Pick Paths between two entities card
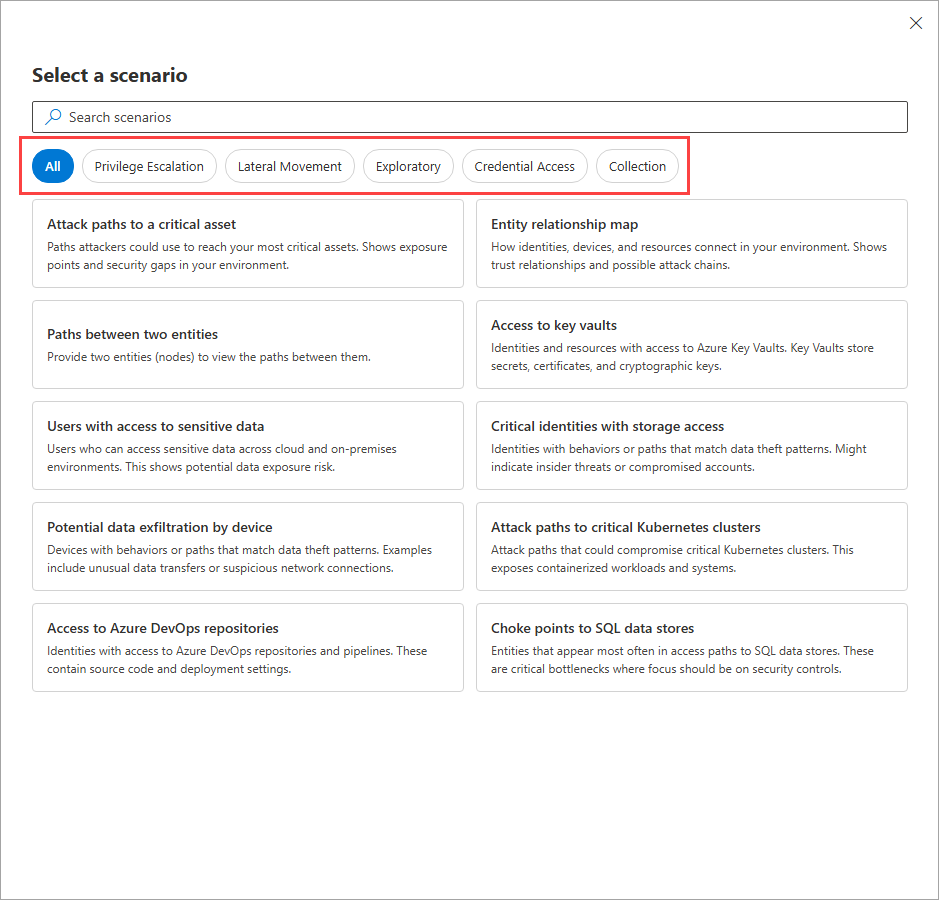Screen dimensions: 939x900 pyautogui.click(x=248, y=344)
